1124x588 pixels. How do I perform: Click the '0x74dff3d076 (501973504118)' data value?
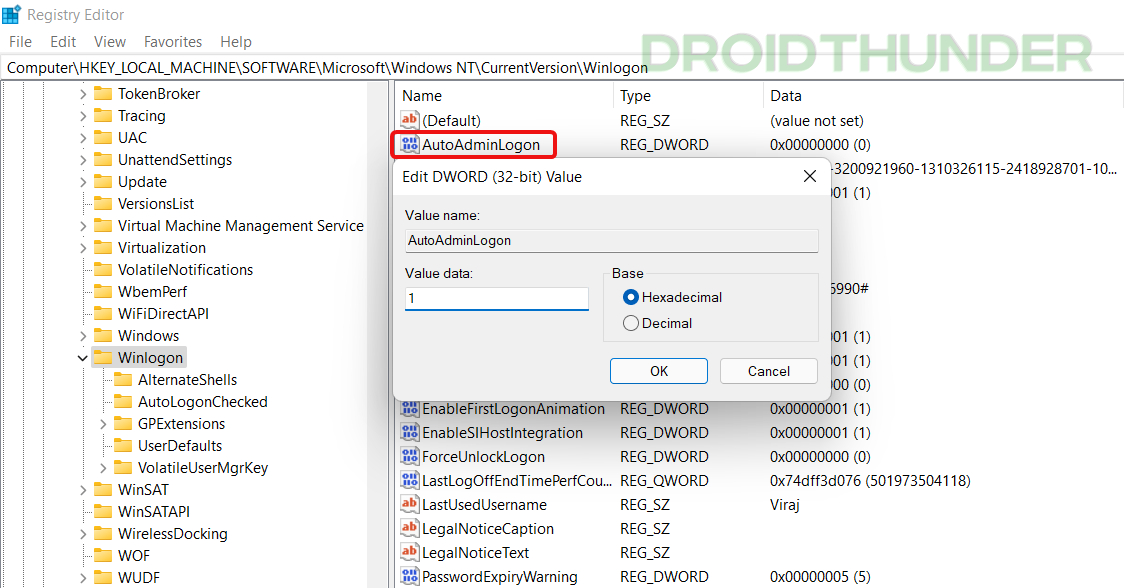click(x=870, y=480)
